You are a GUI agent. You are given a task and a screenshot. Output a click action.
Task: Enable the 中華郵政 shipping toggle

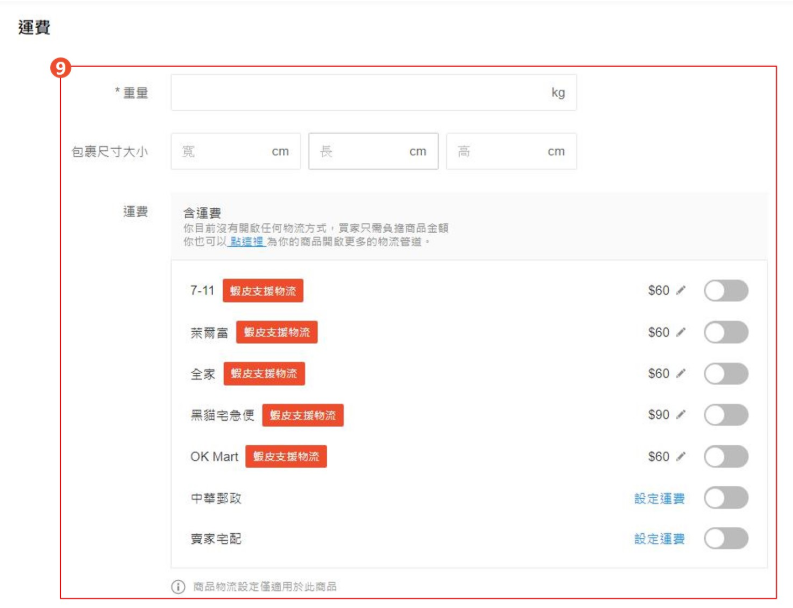tap(726, 498)
